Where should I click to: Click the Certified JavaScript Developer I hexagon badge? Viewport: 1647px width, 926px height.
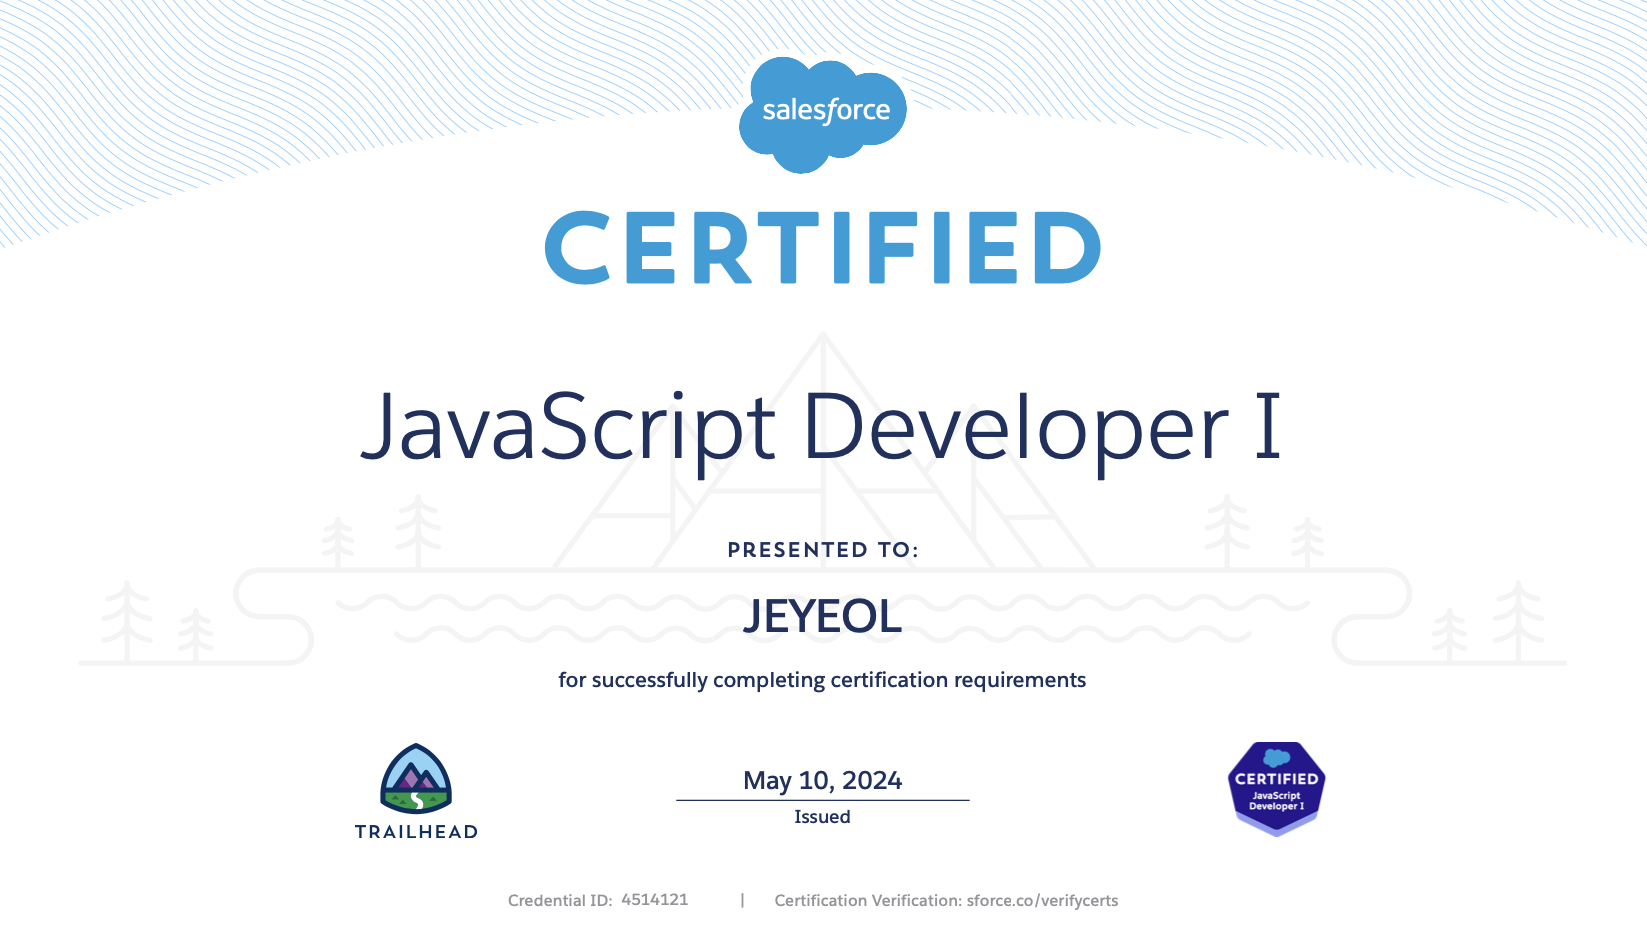(x=1276, y=788)
